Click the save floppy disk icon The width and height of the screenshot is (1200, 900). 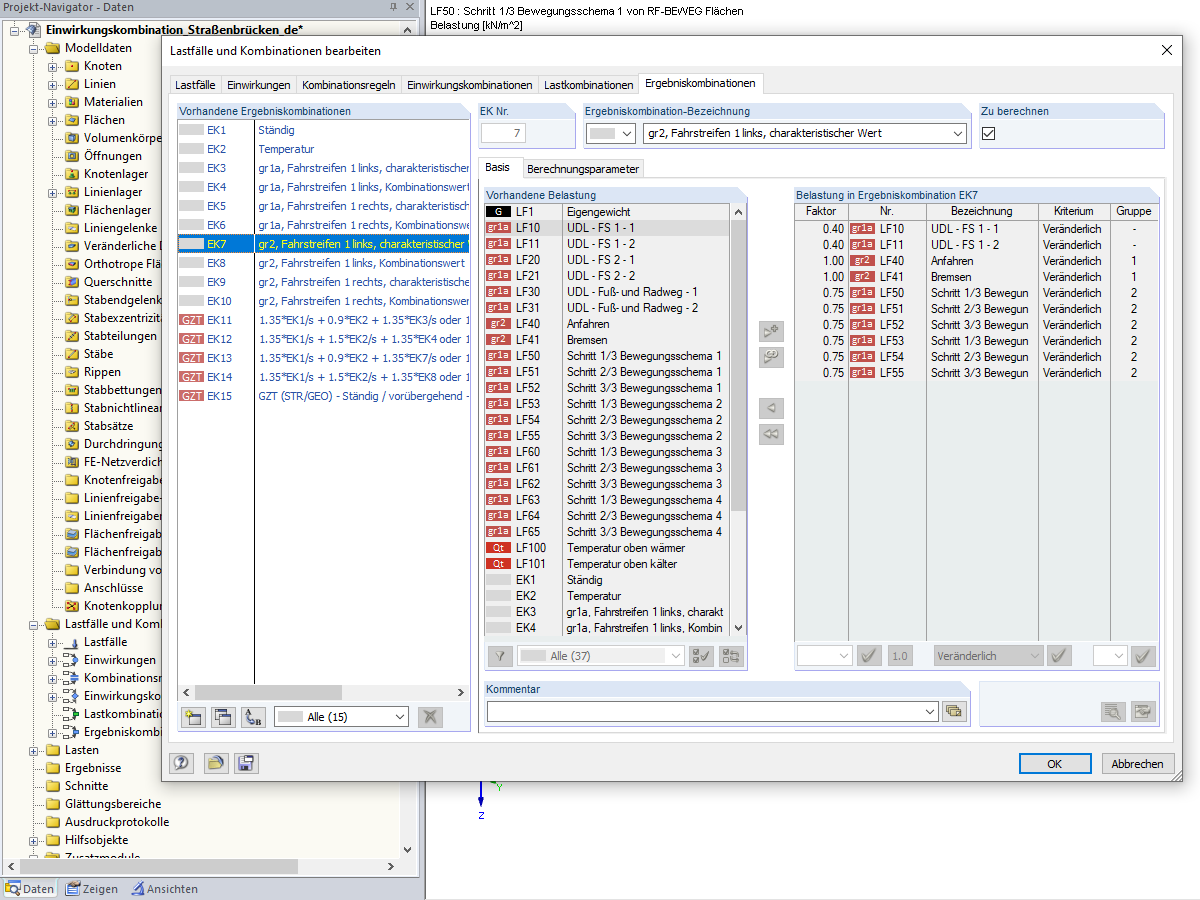pos(246,763)
